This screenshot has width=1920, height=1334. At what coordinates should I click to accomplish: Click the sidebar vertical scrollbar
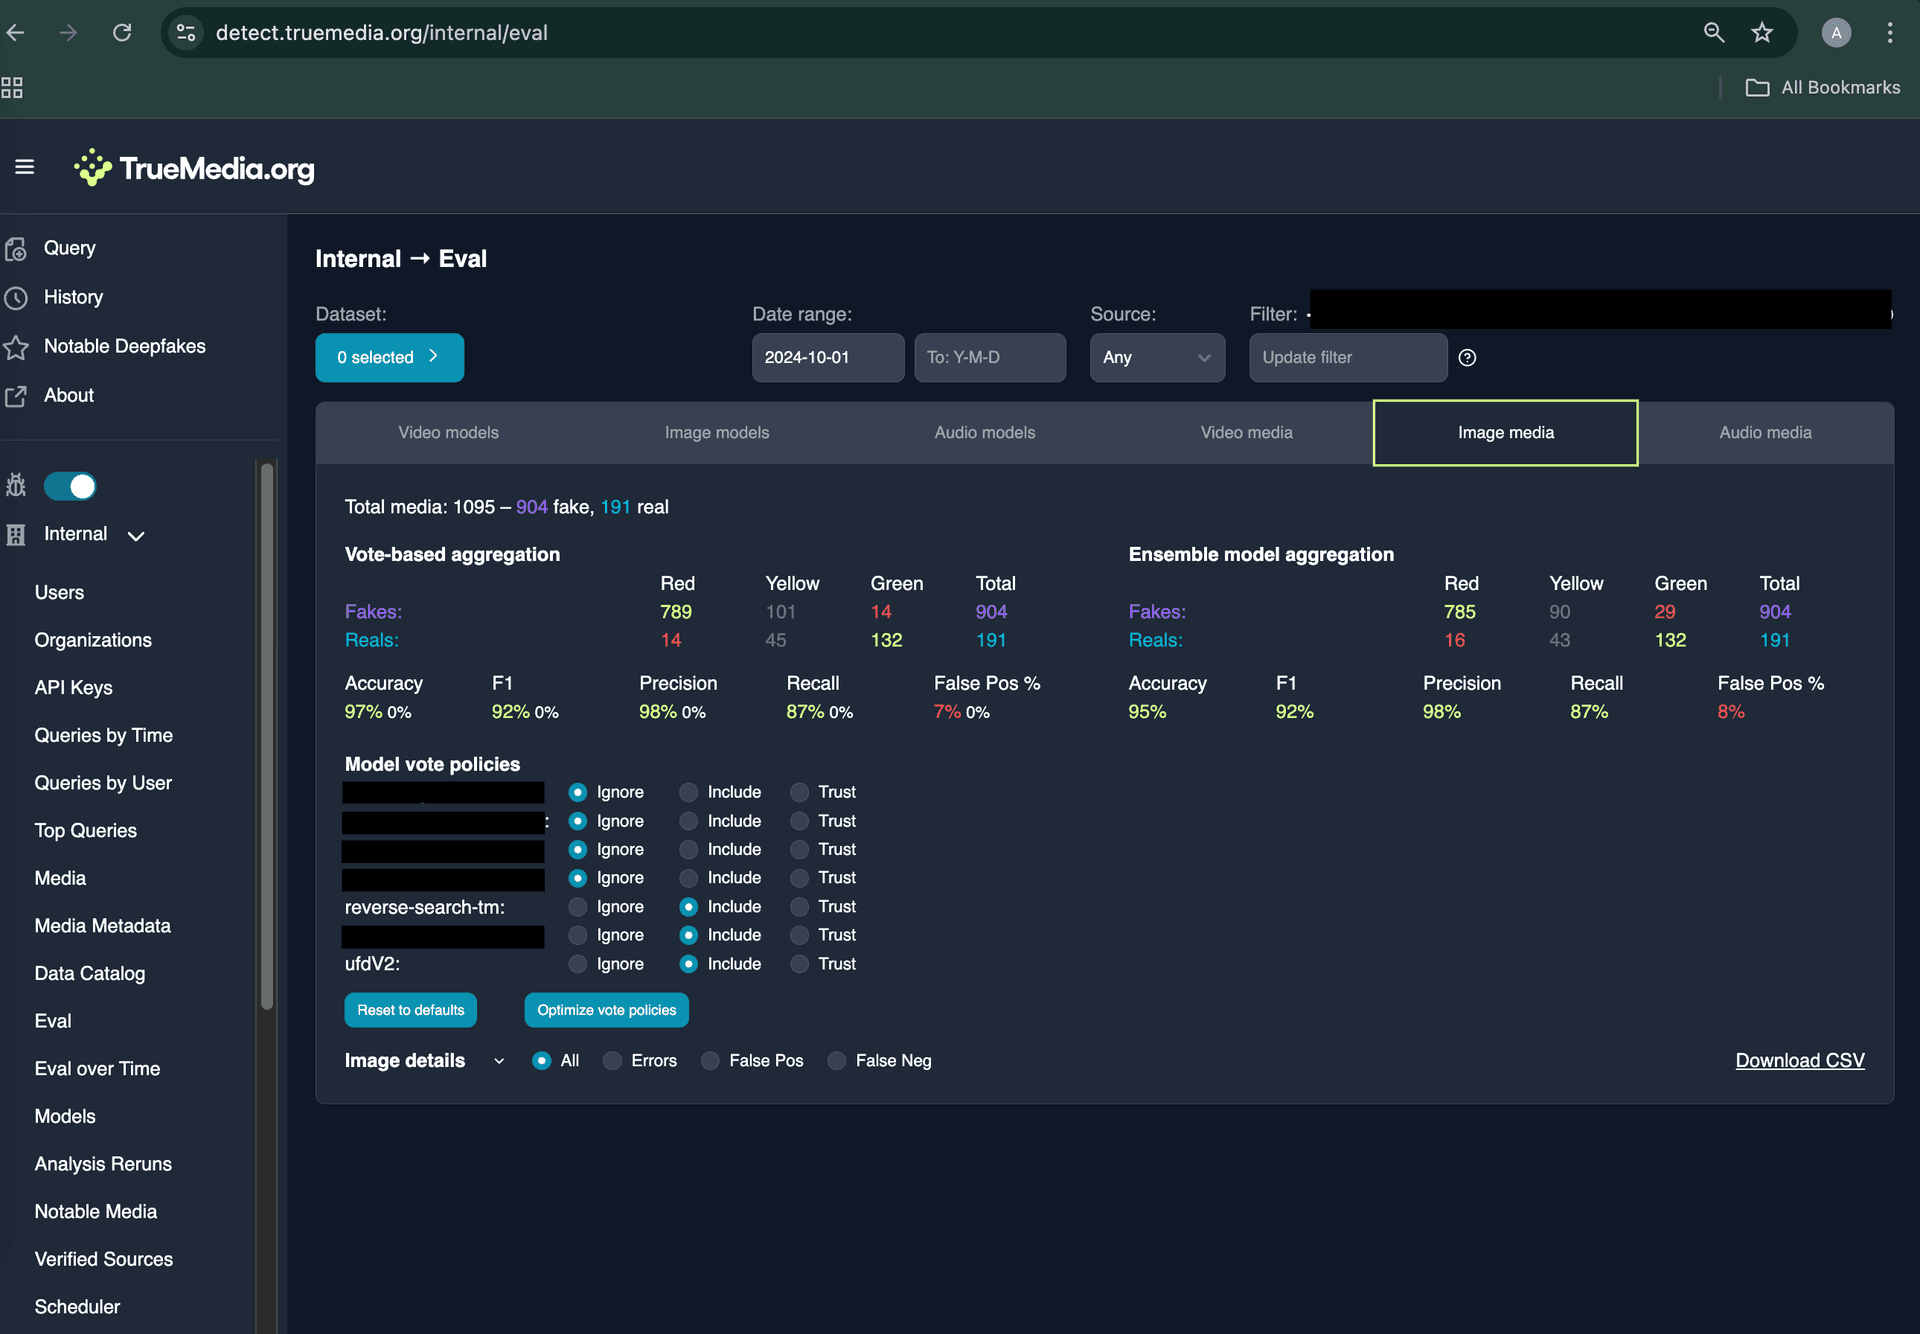[267, 736]
